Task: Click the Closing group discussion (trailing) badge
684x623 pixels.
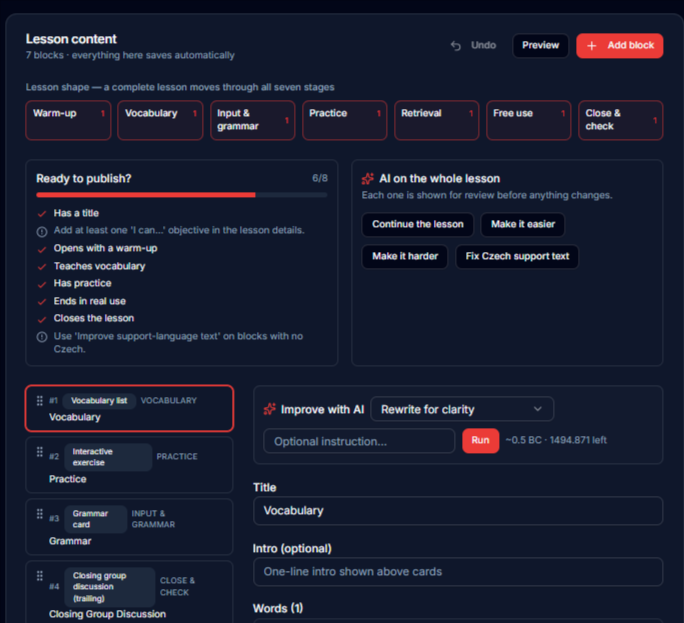Action: (x=110, y=587)
